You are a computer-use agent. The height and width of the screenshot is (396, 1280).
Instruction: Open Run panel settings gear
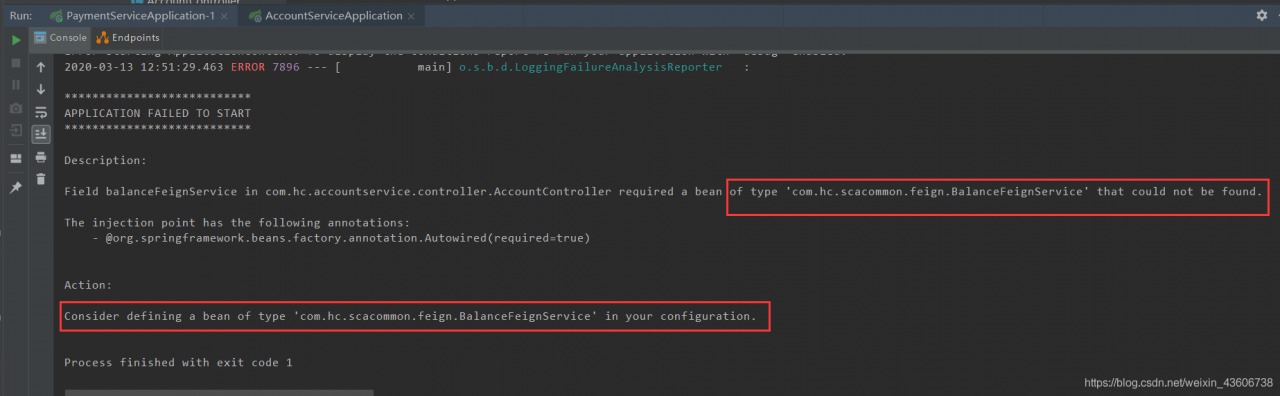pyautogui.click(x=1262, y=15)
